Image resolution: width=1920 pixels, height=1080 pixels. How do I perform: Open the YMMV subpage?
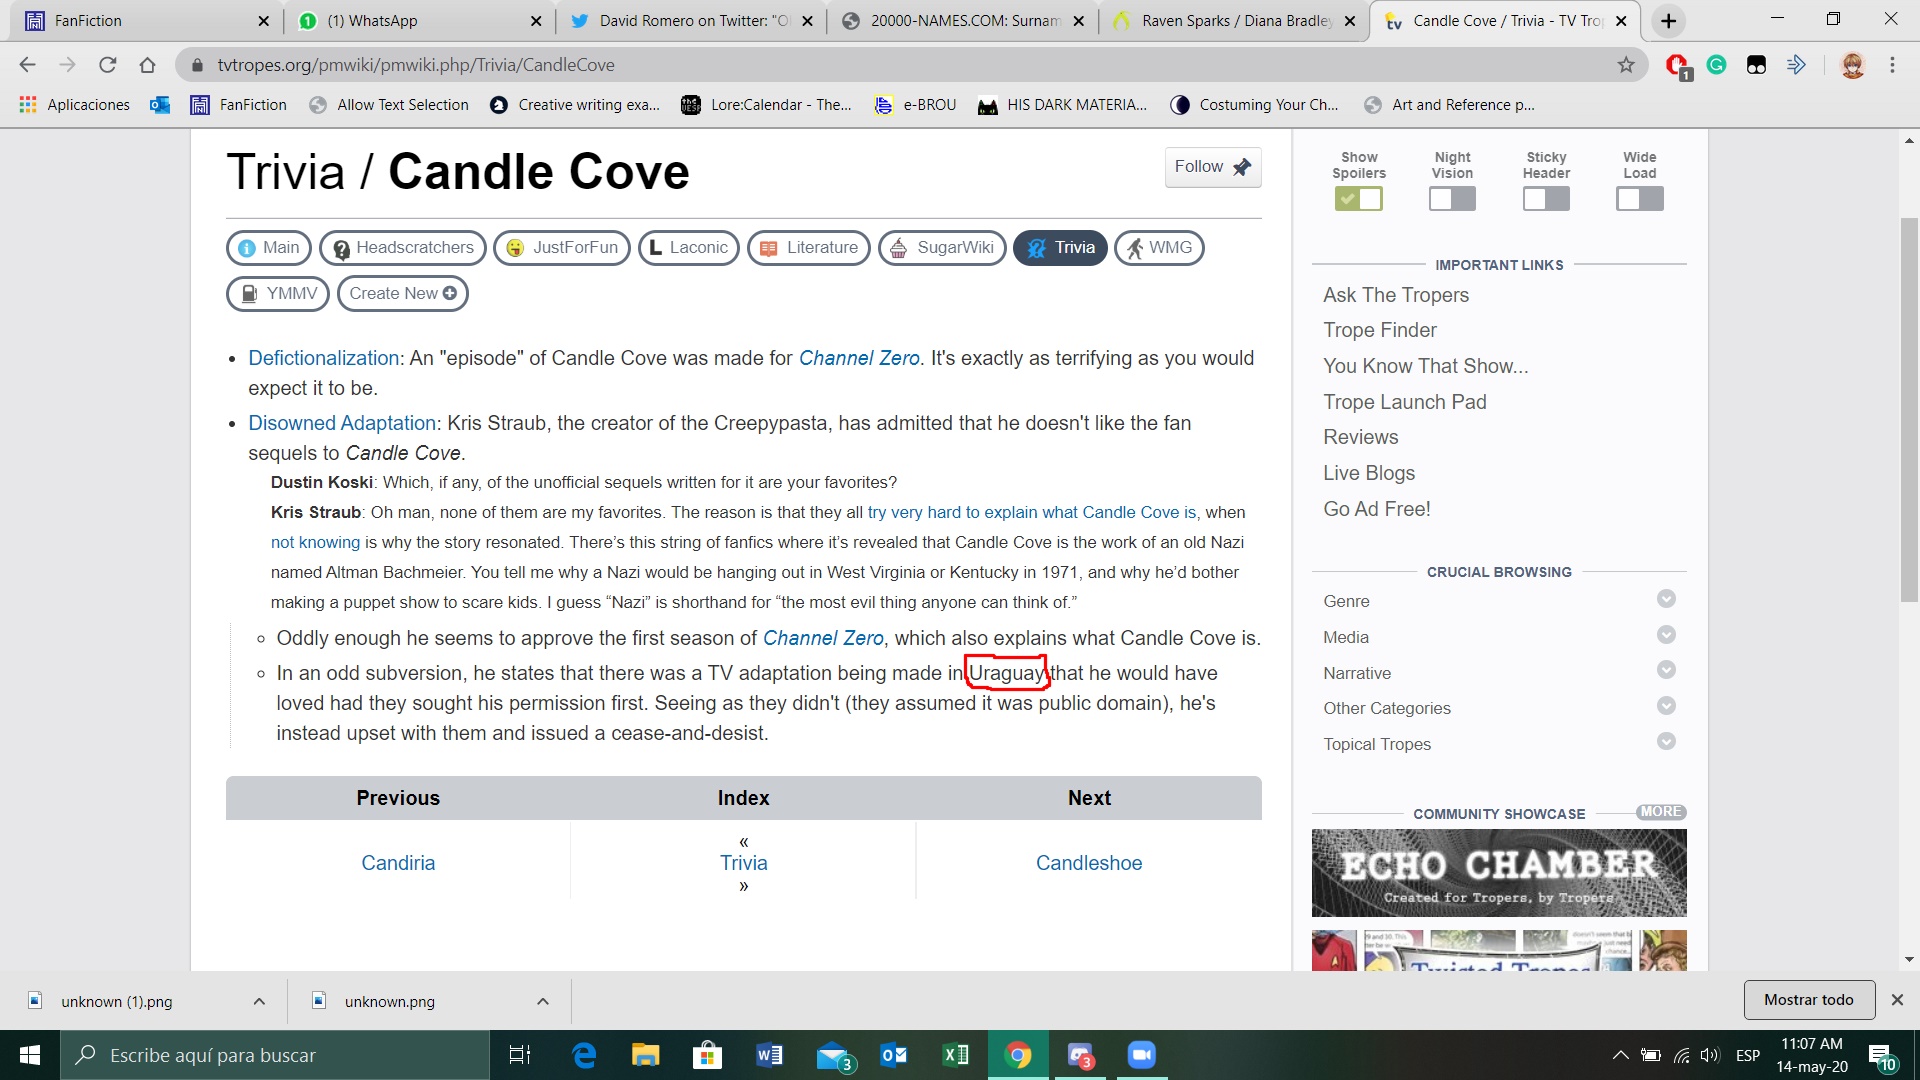(x=278, y=294)
